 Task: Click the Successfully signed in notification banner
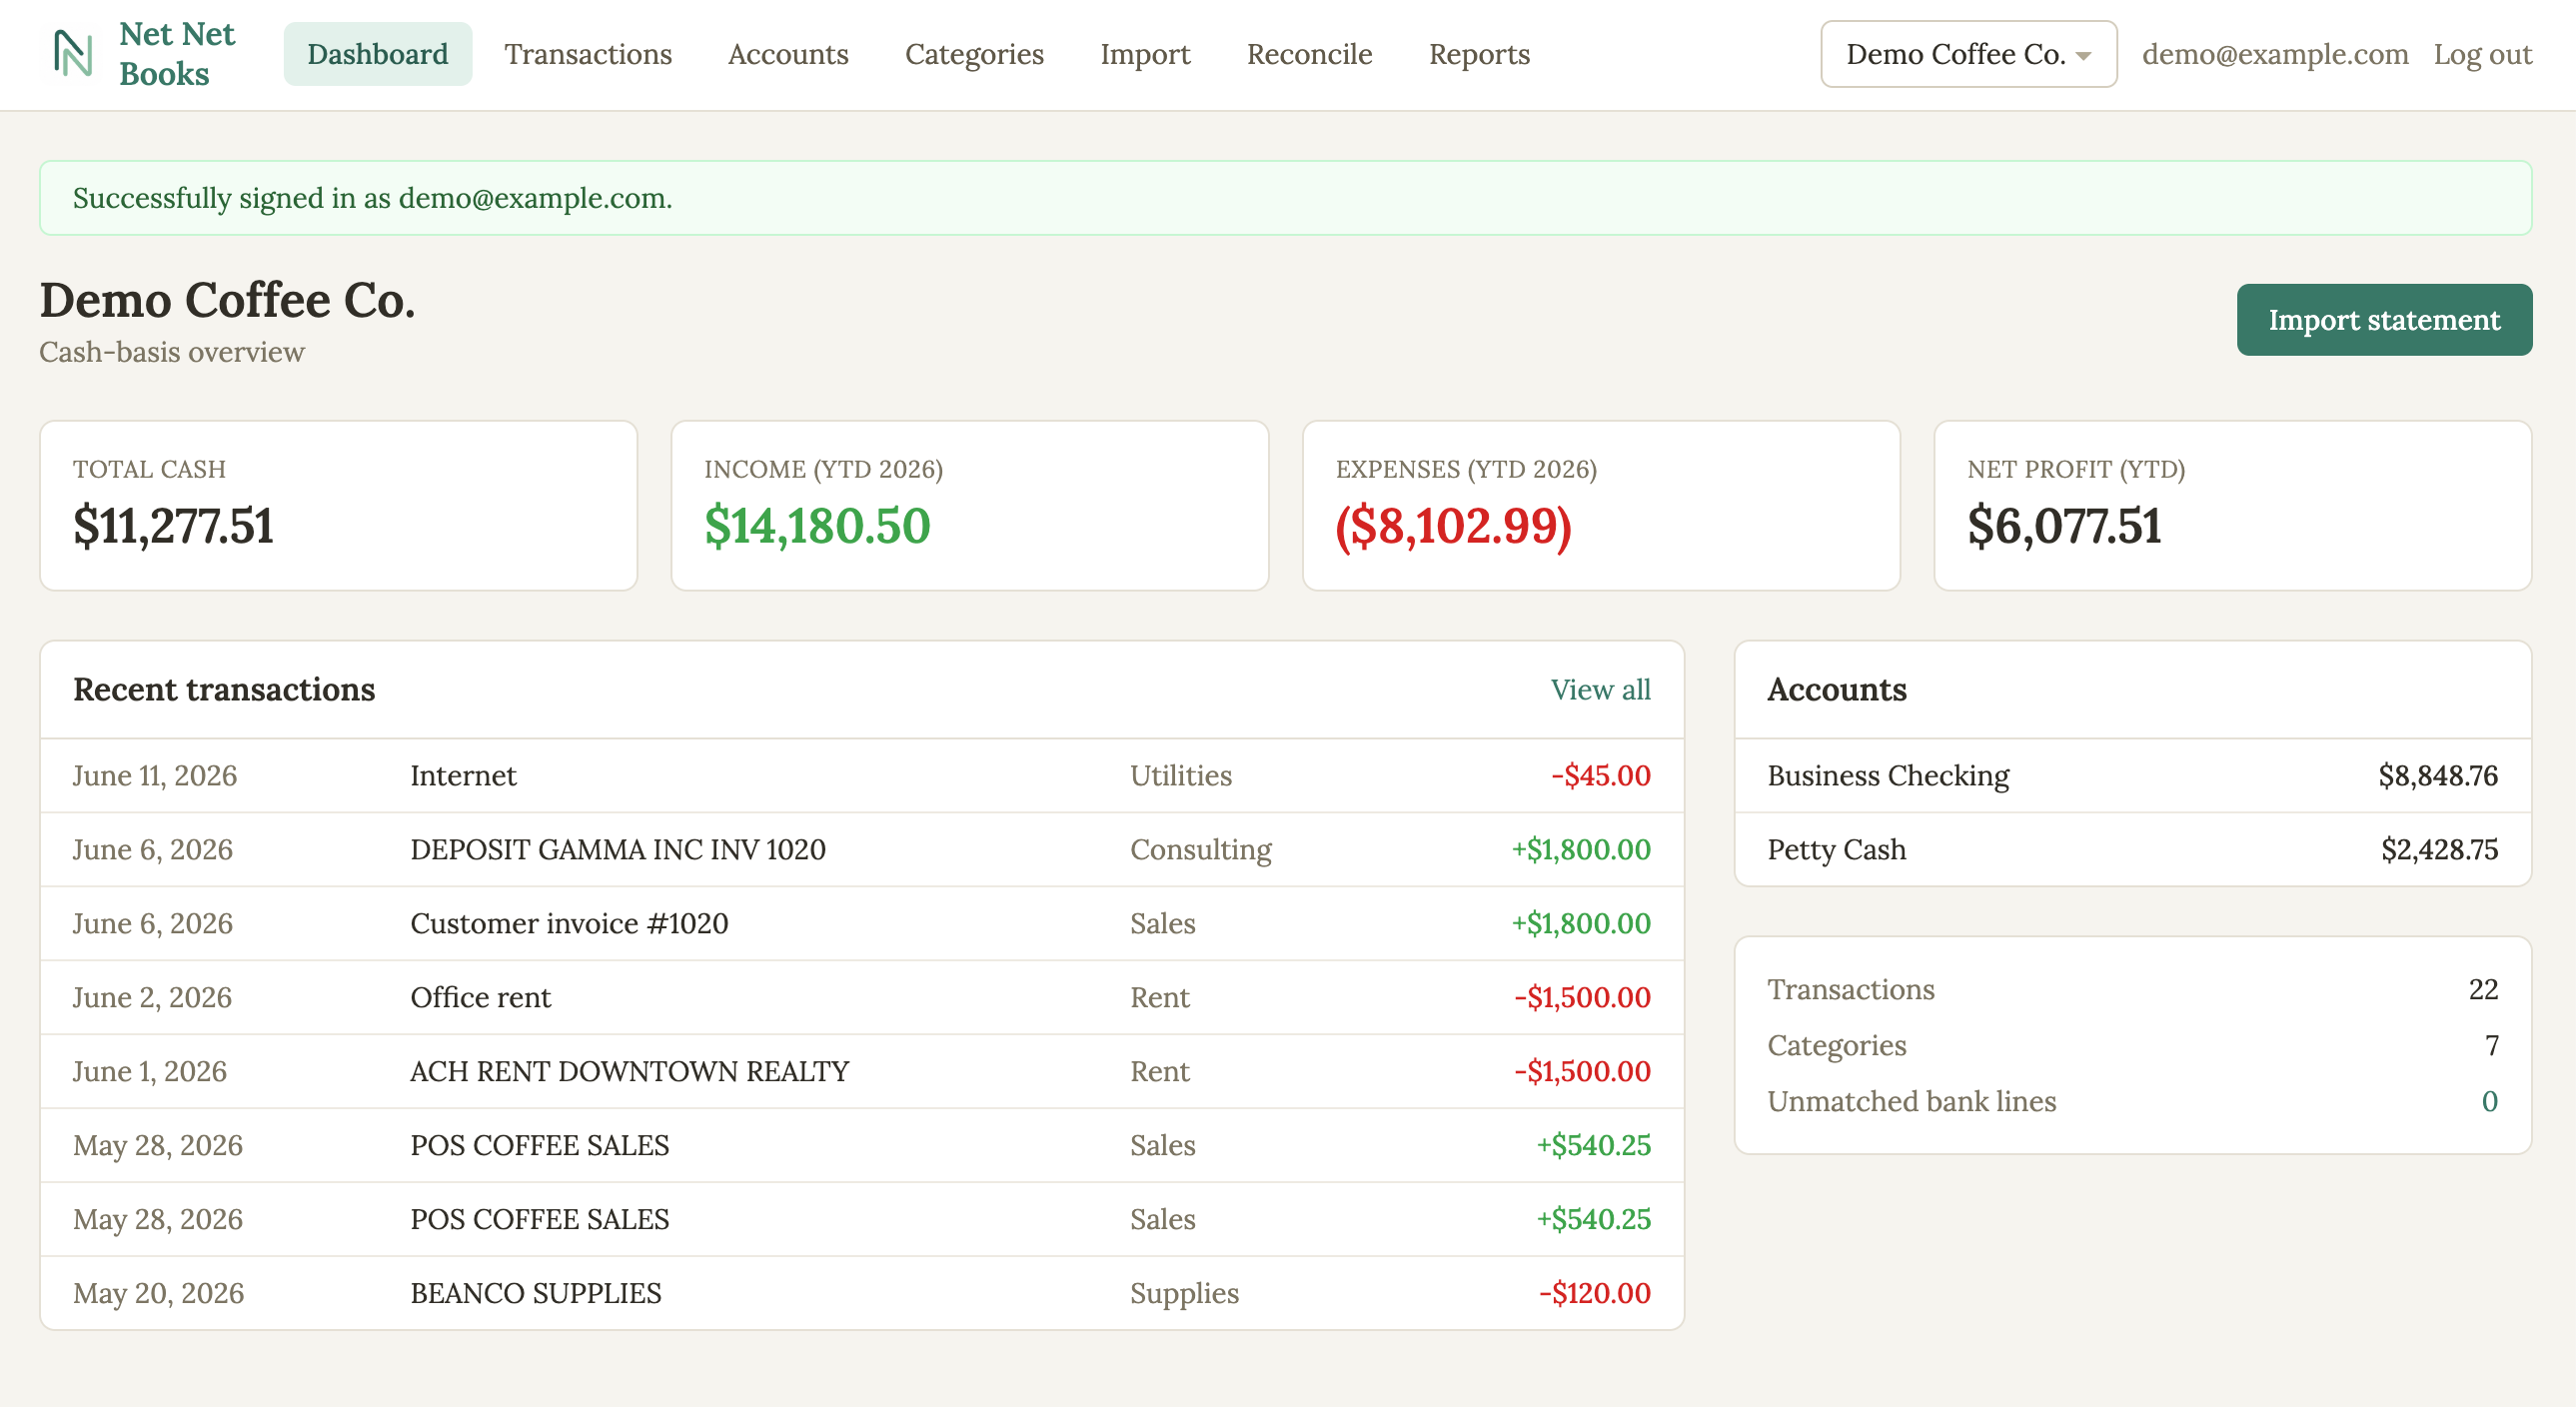click(x=1286, y=198)
